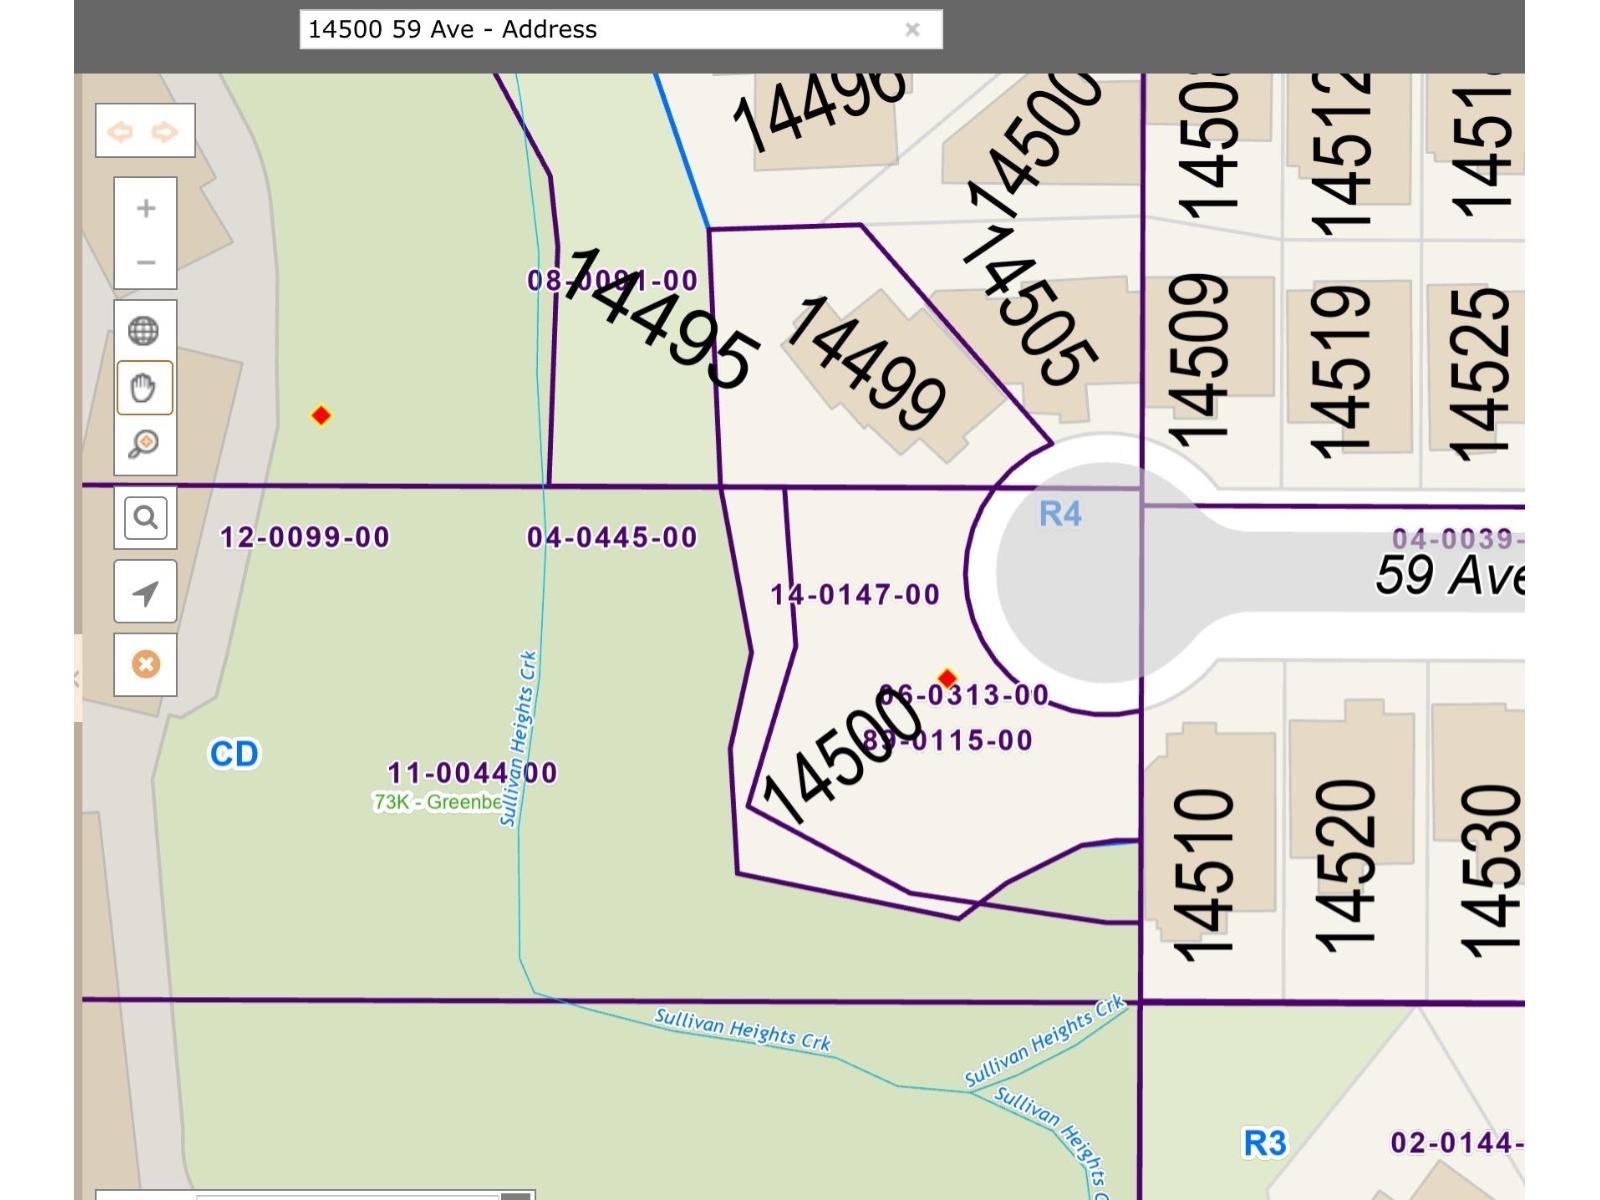Clear the address search field X
1600x1200 pixels.
tap(912, 29)
